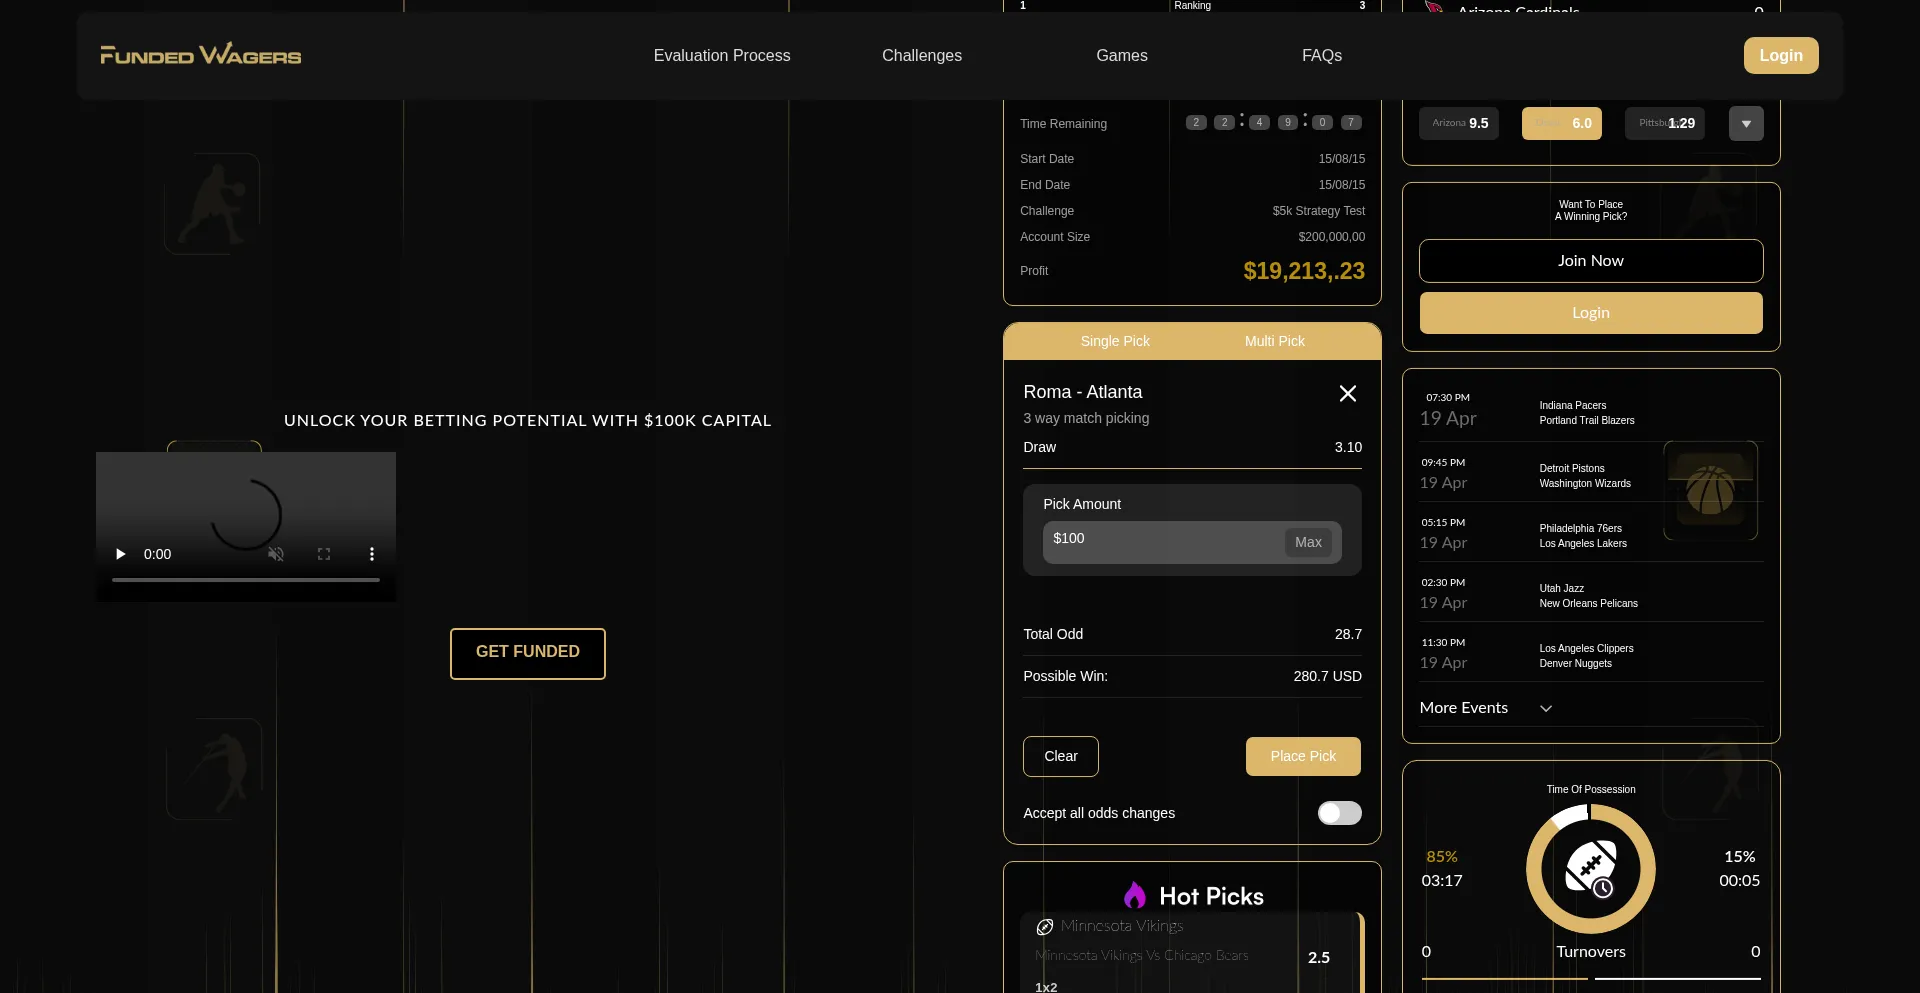
Task: Click the 15% possession value
Action: pyautogui.click(x=1740, y=857)
